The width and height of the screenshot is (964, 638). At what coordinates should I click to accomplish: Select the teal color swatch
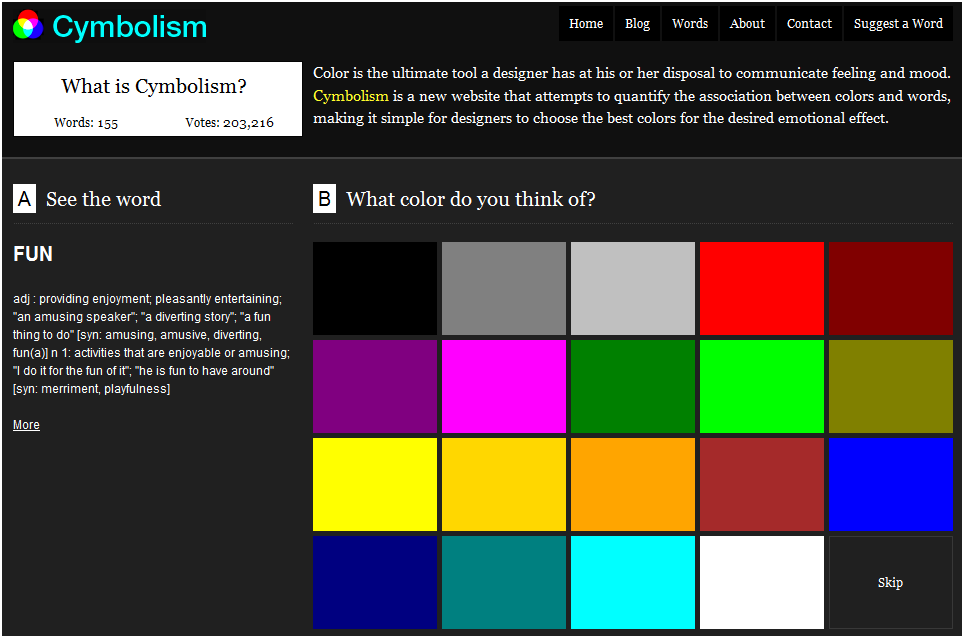coord(504,582)
